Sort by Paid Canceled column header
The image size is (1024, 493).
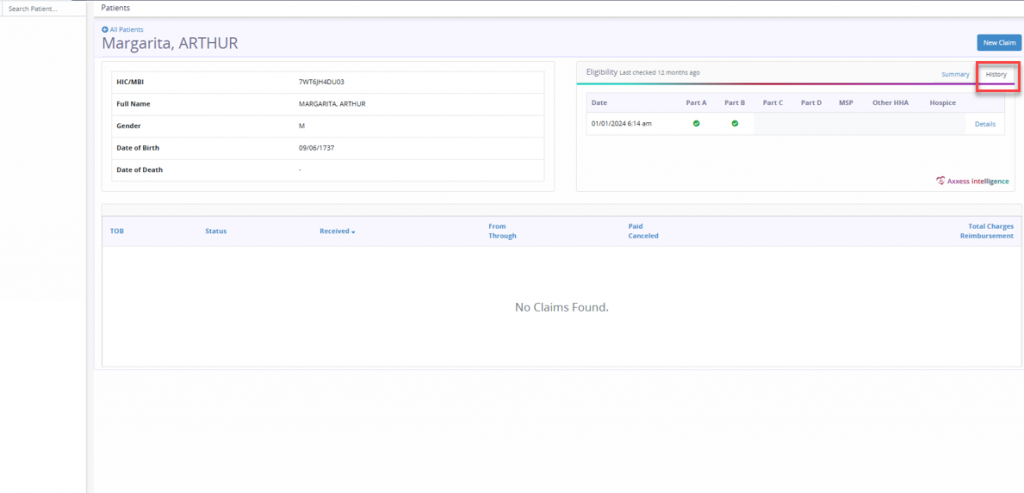point(643,231)
